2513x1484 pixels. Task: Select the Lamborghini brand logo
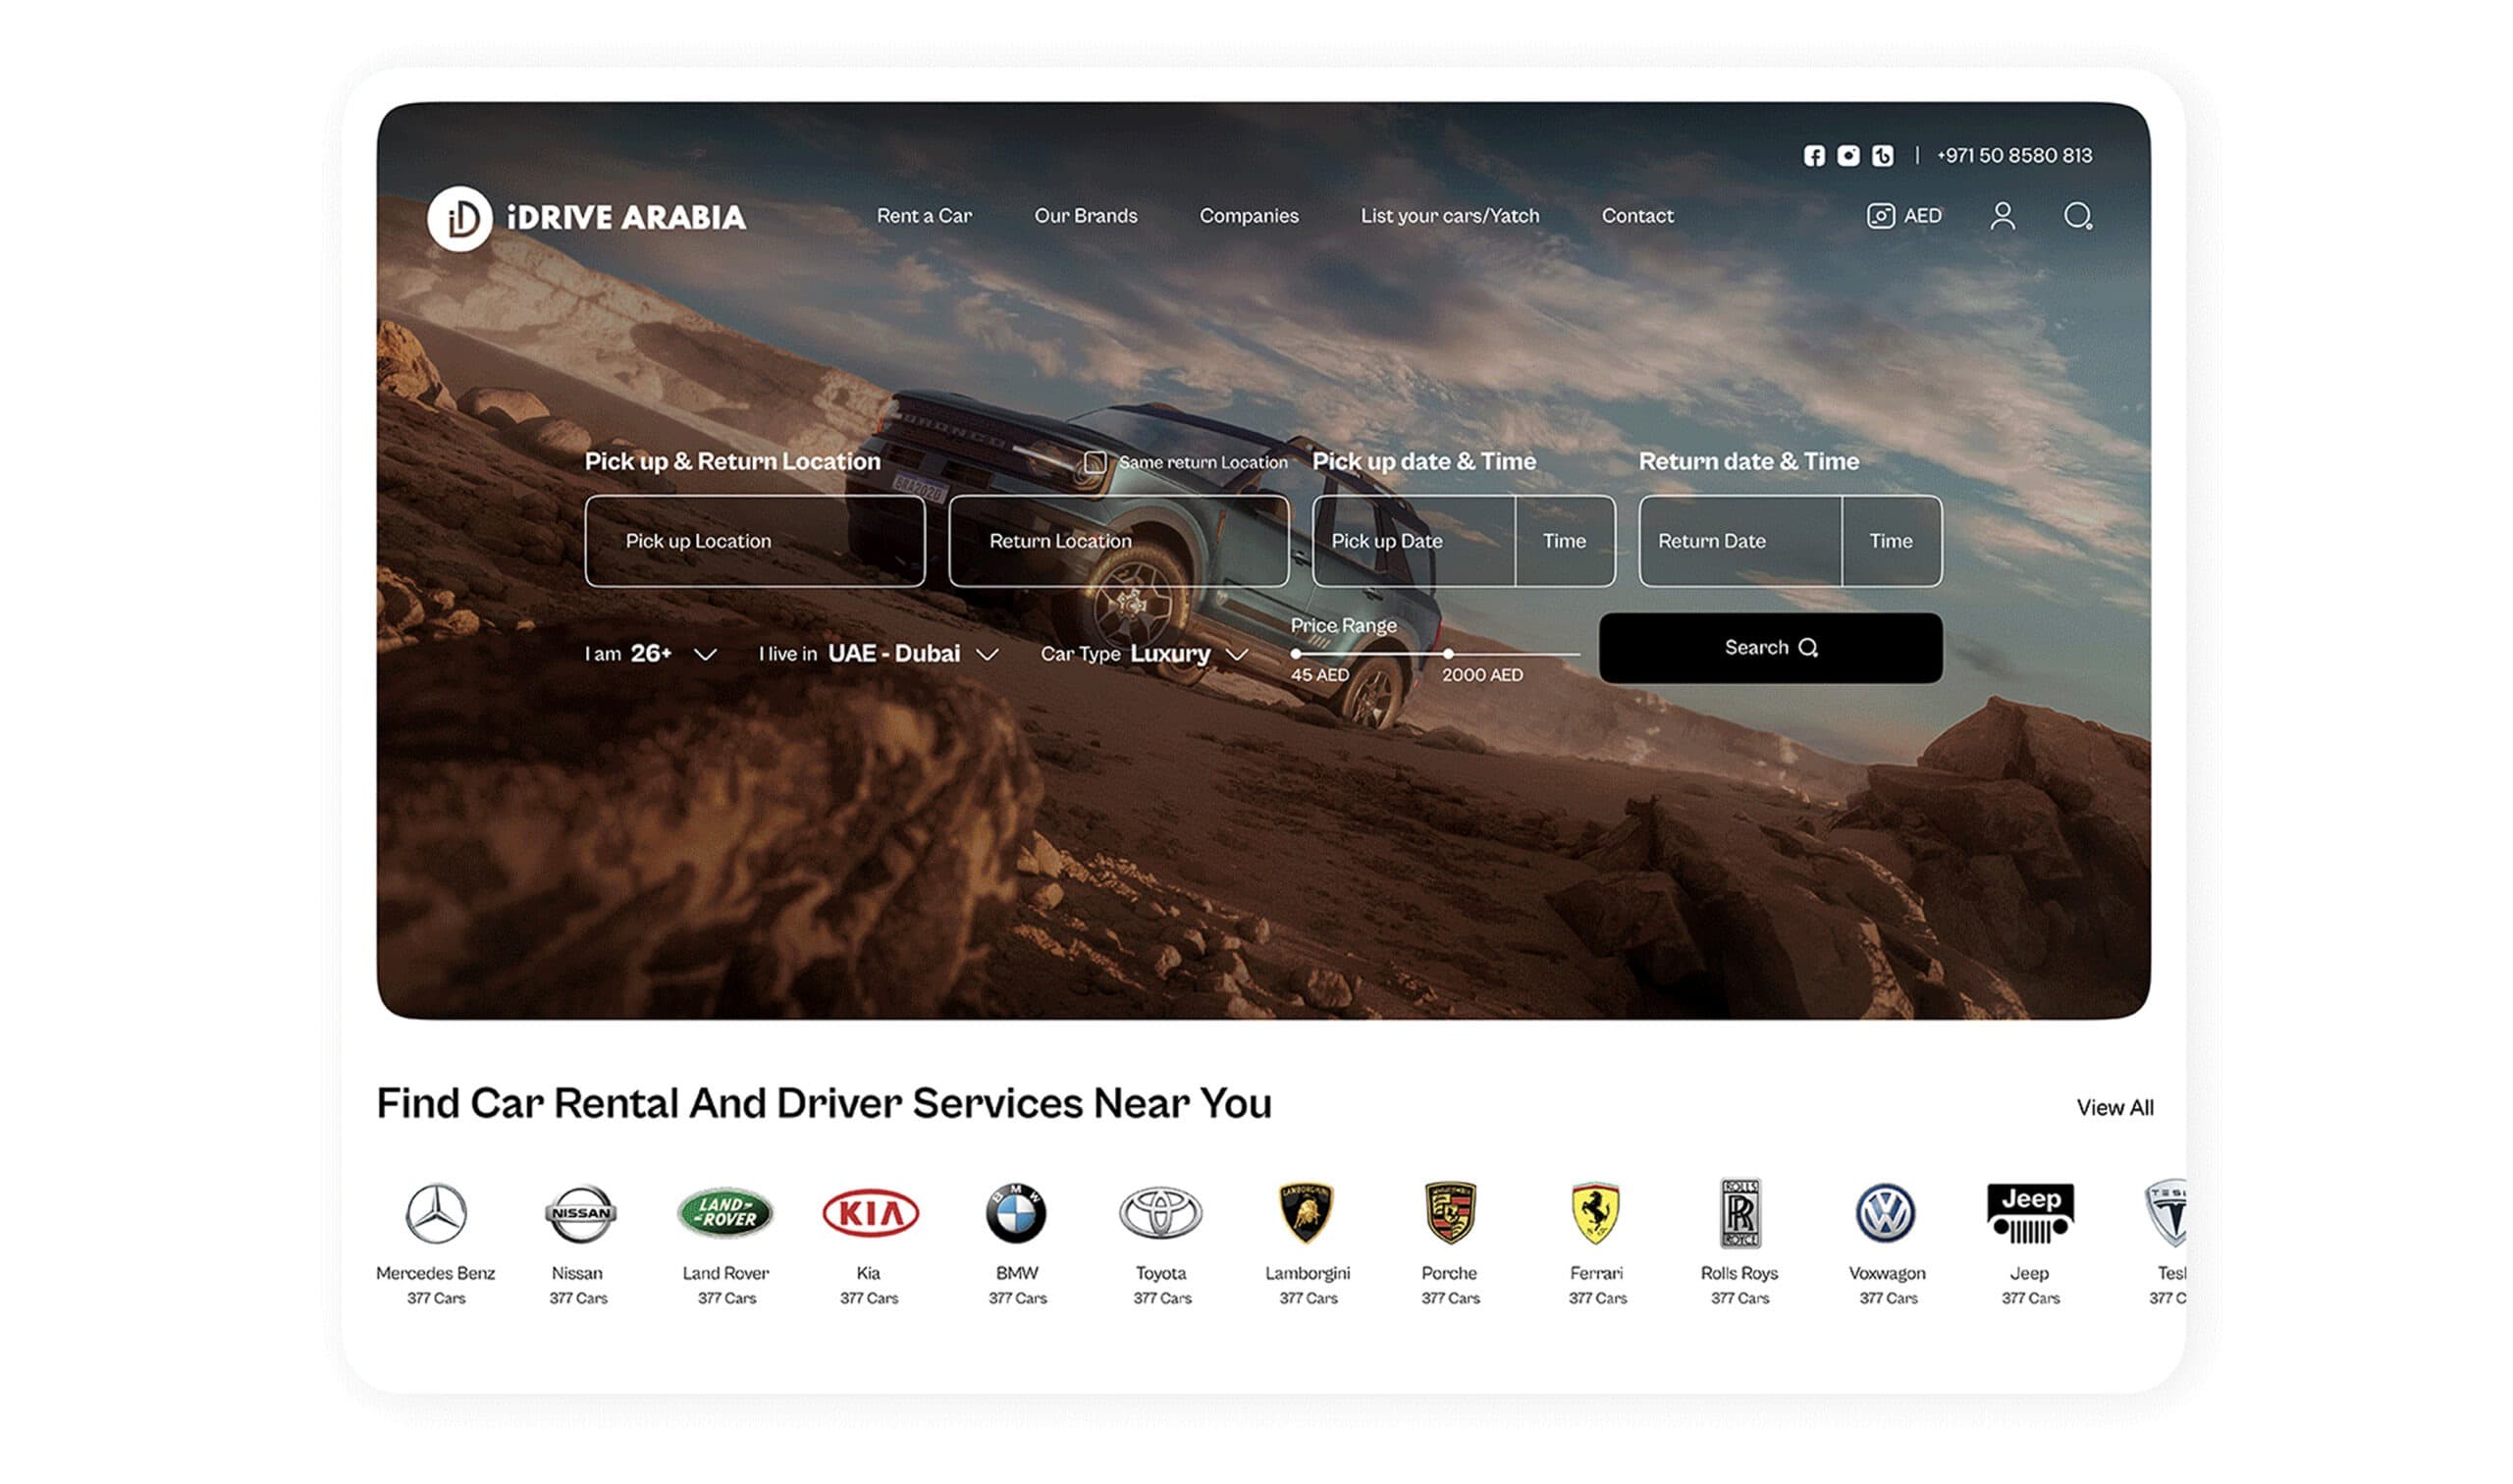click(1306, 1212)
